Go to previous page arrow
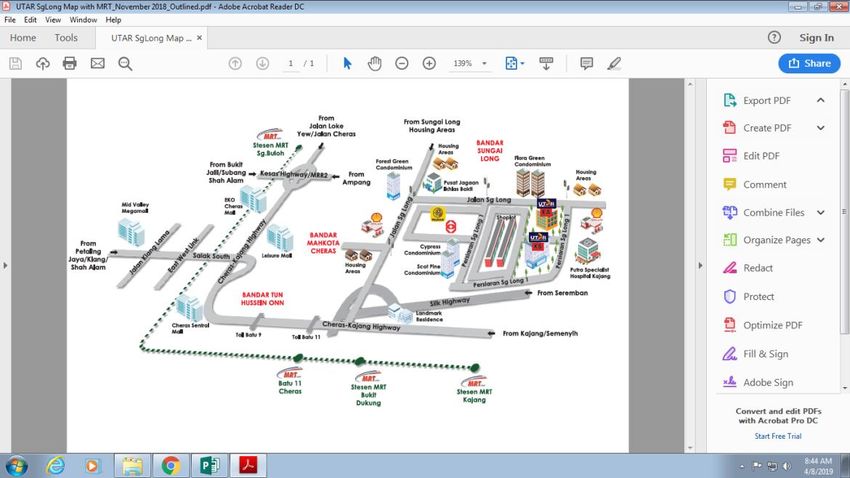850x478 pixels. click(x=235, y=63)
